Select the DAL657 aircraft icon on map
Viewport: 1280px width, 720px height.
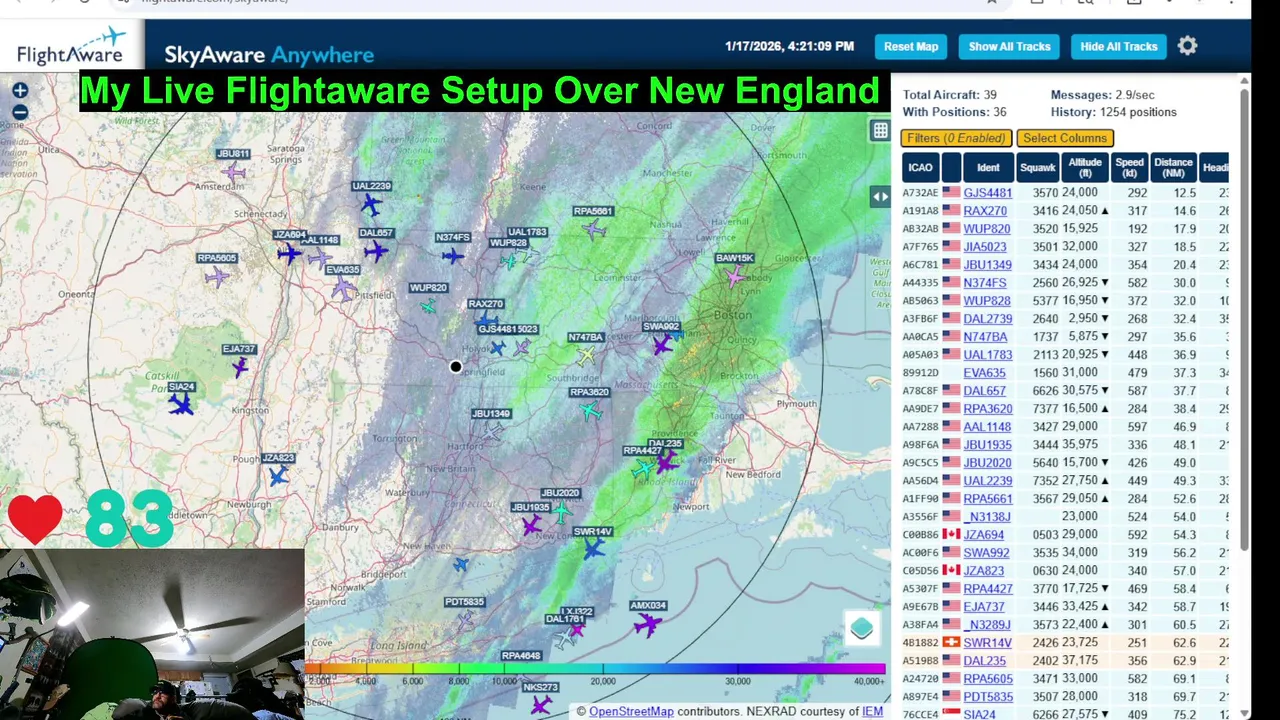376,251
